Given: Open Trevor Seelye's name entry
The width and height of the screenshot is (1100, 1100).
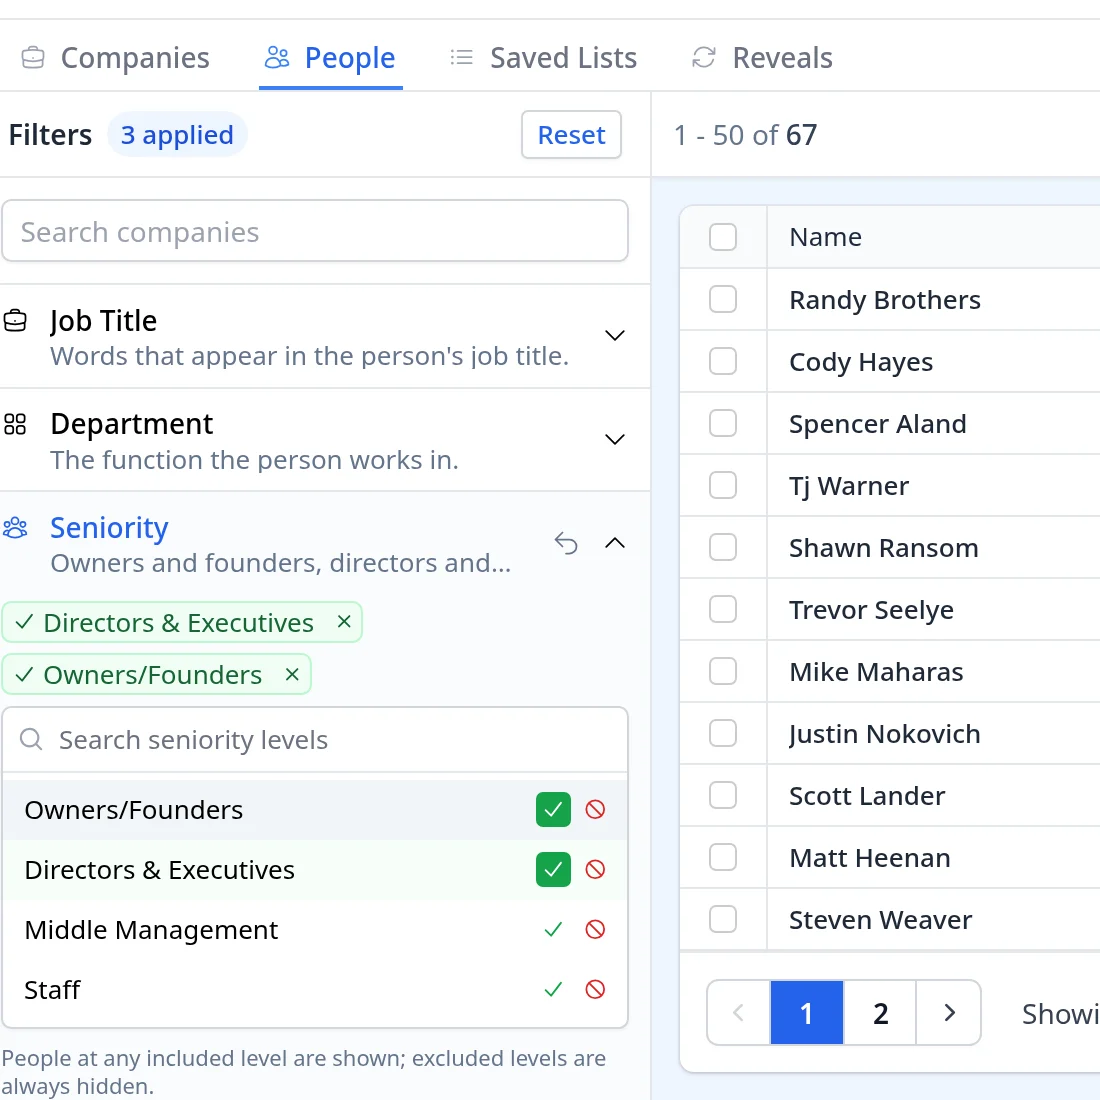Looking at the screenshot, I should tap(871, 610).
